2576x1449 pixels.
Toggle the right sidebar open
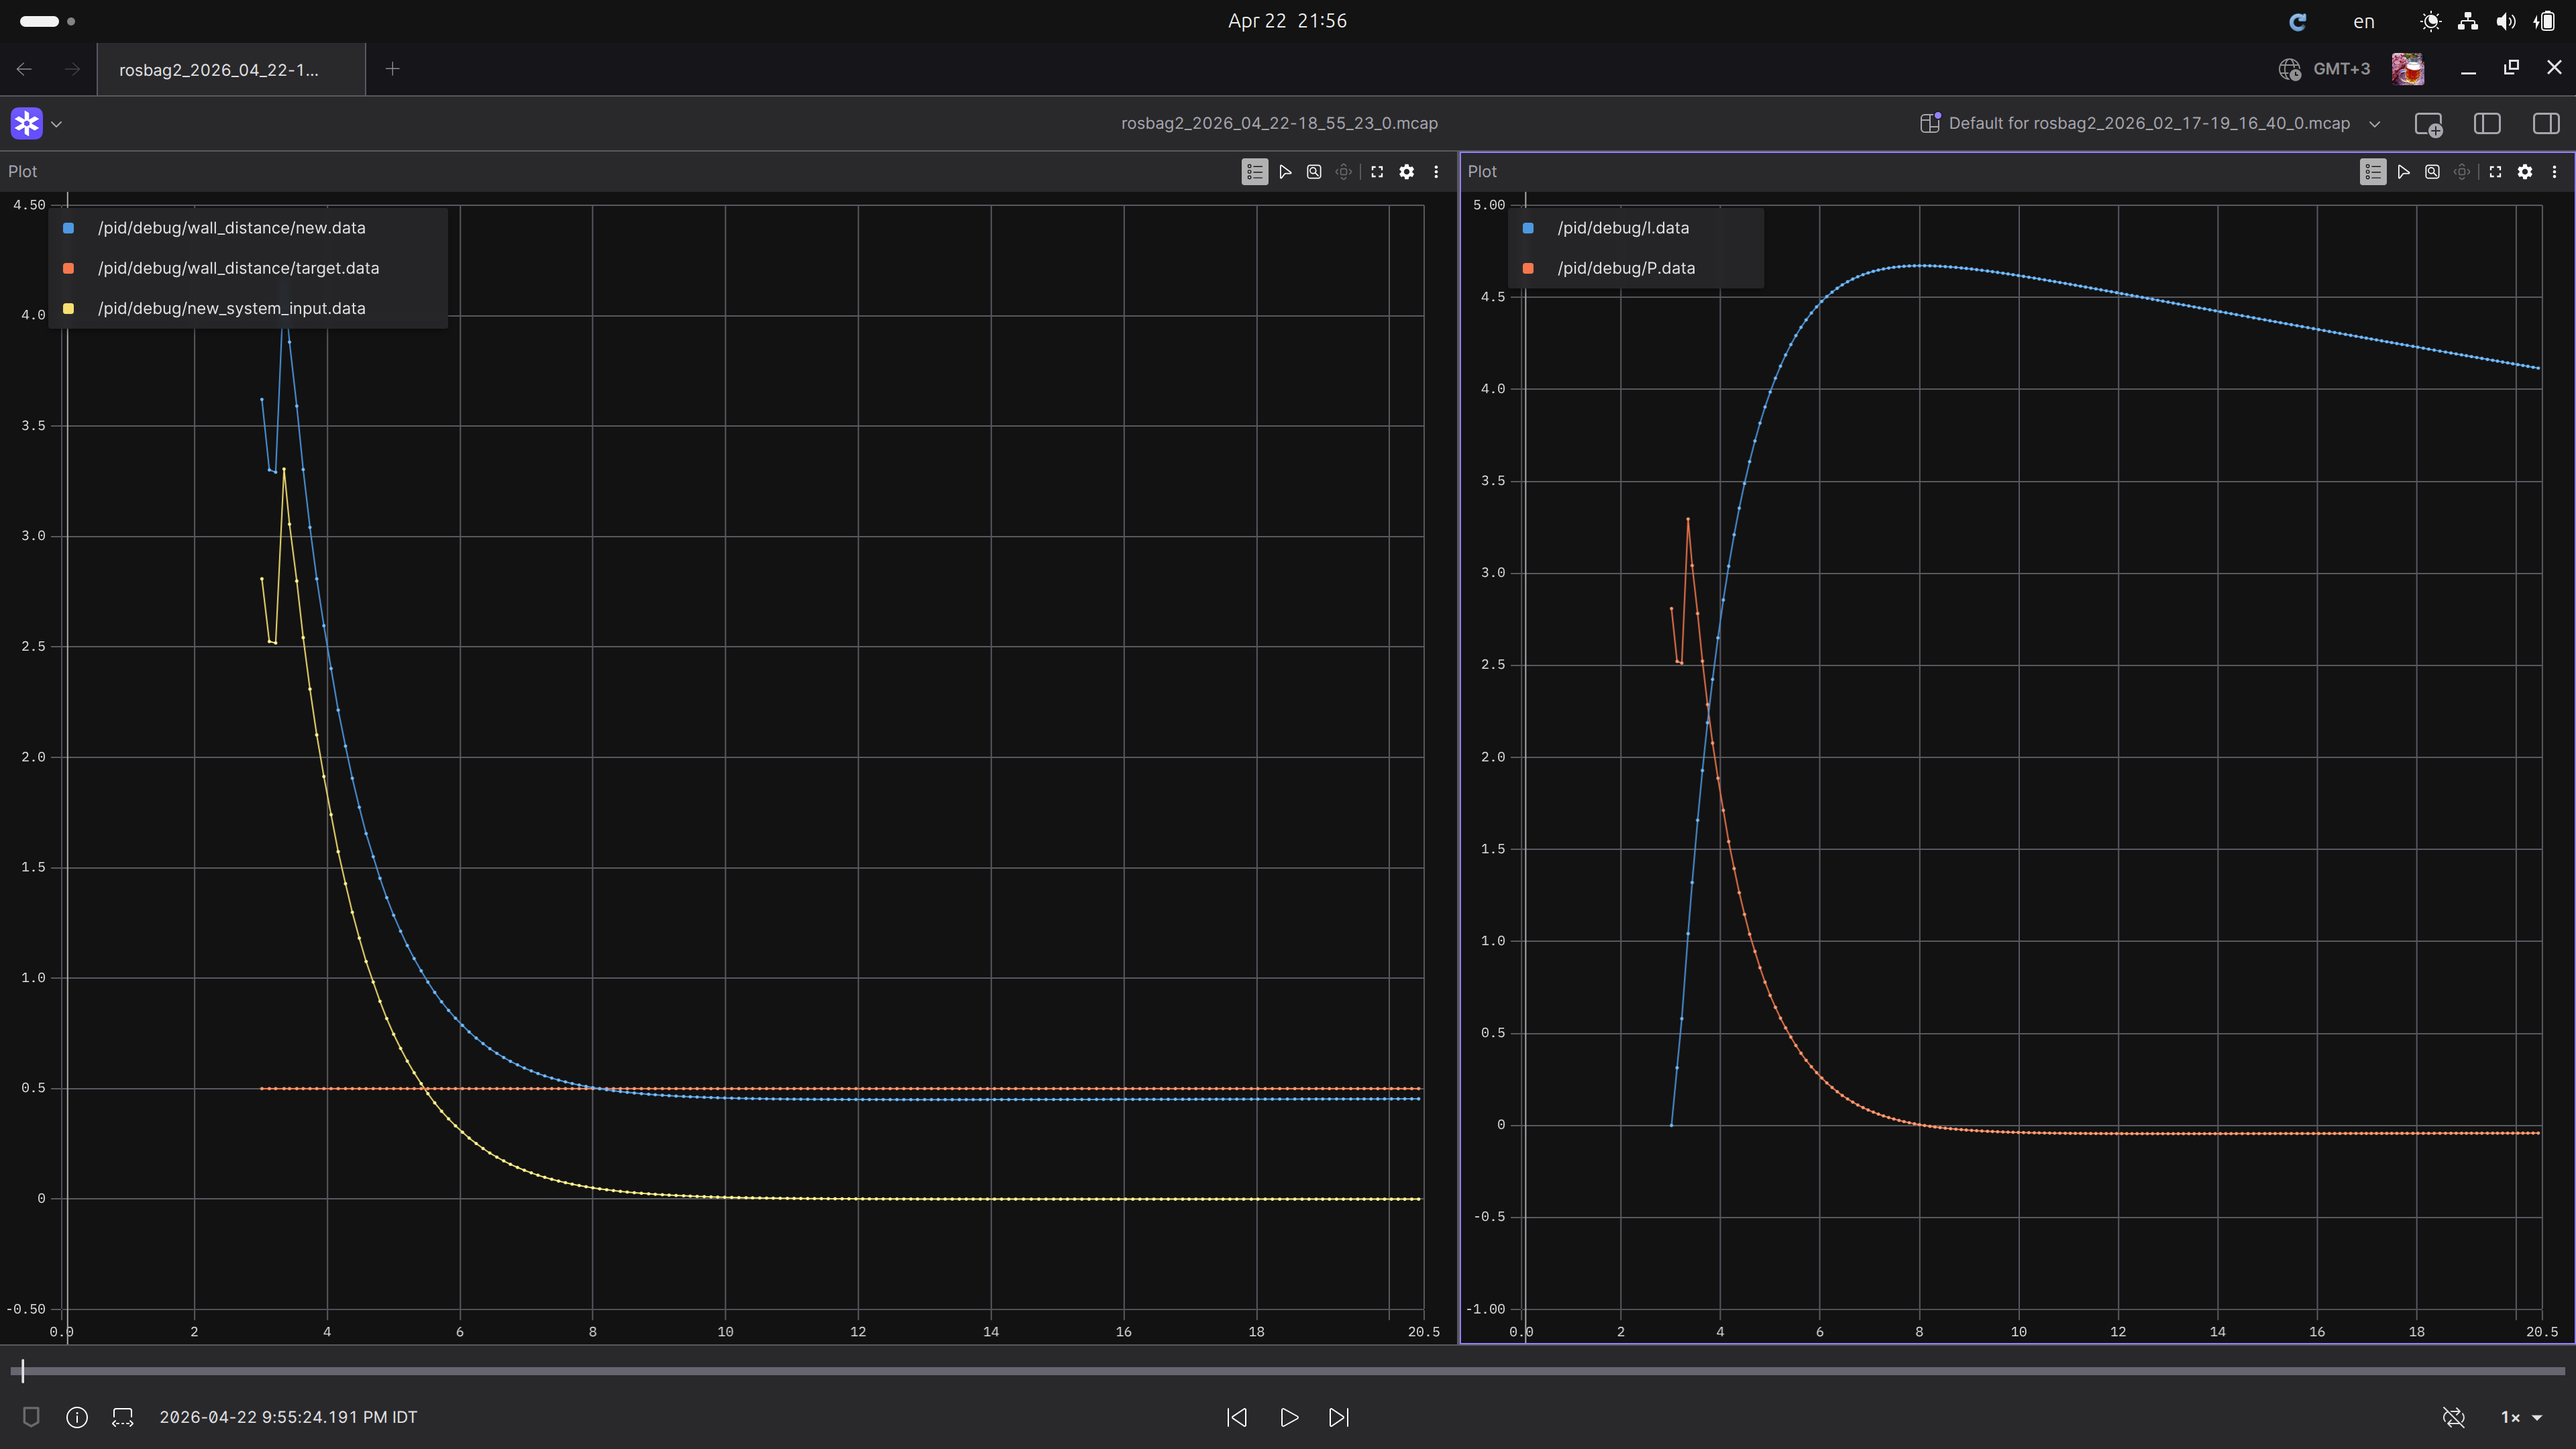[2545, 123]
